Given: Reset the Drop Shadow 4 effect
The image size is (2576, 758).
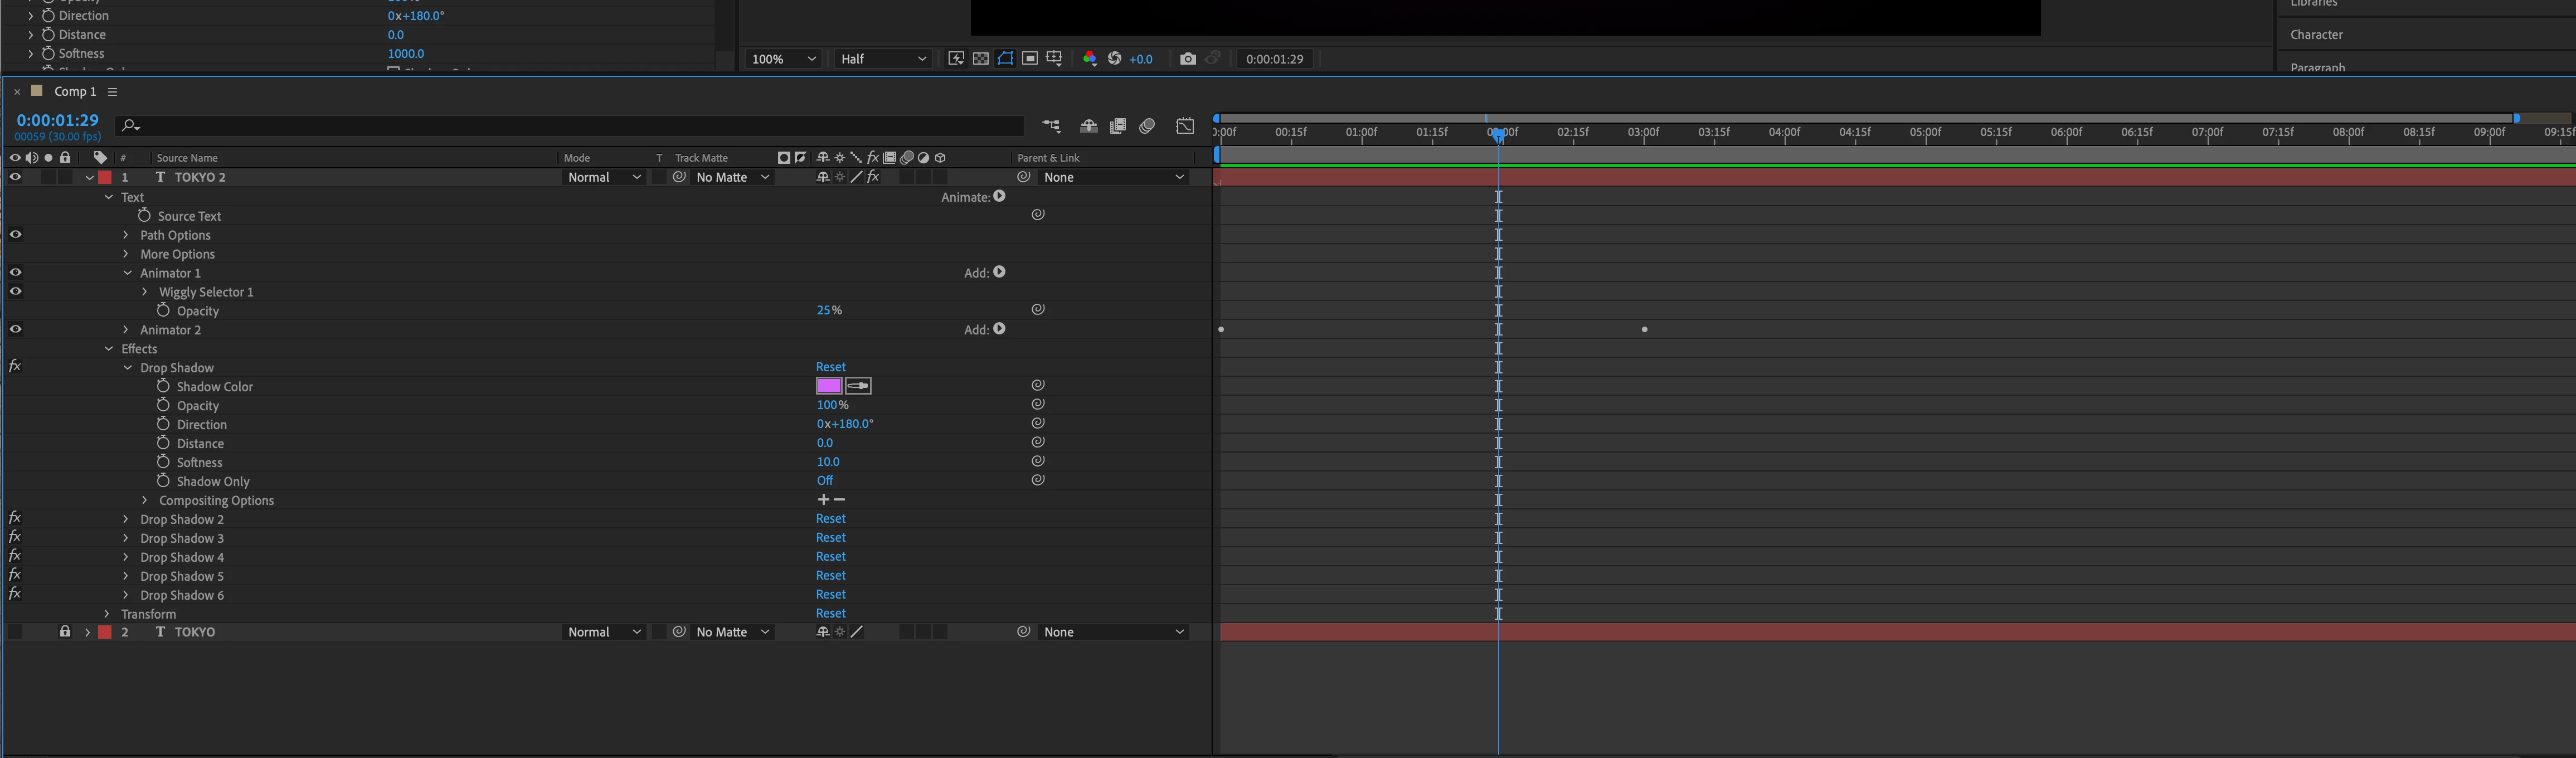Looking at the screenshot, I should click(830, 556).
